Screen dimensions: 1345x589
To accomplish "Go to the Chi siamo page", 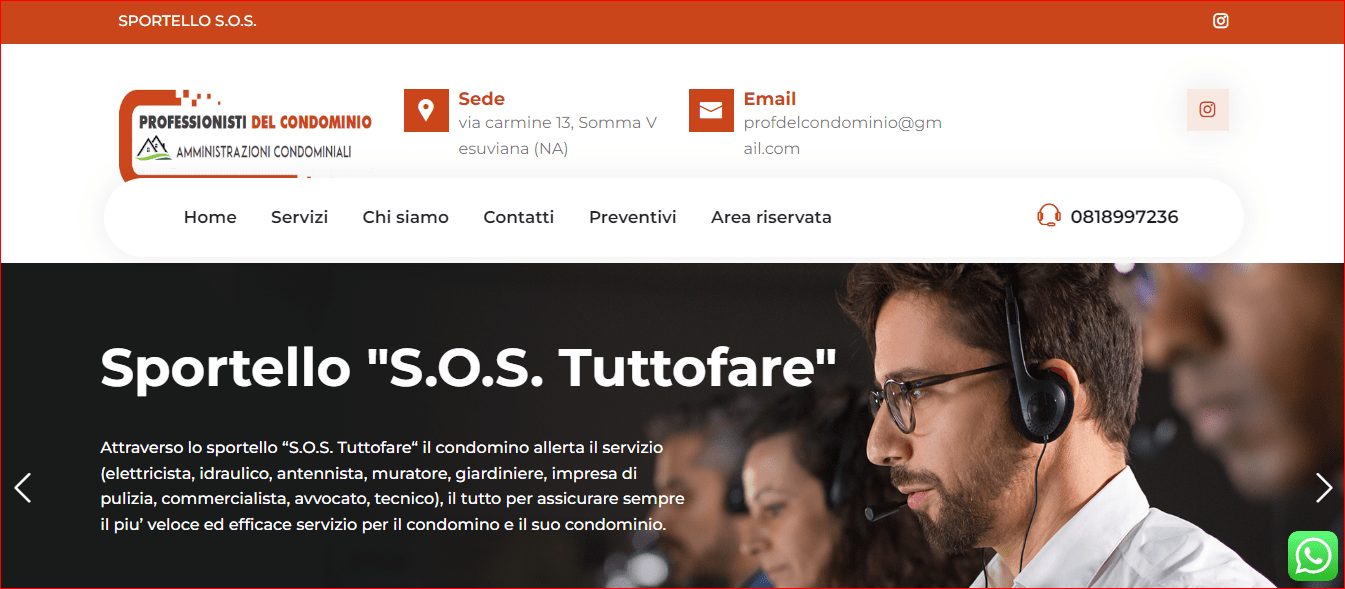I will [x=406, y=217].
